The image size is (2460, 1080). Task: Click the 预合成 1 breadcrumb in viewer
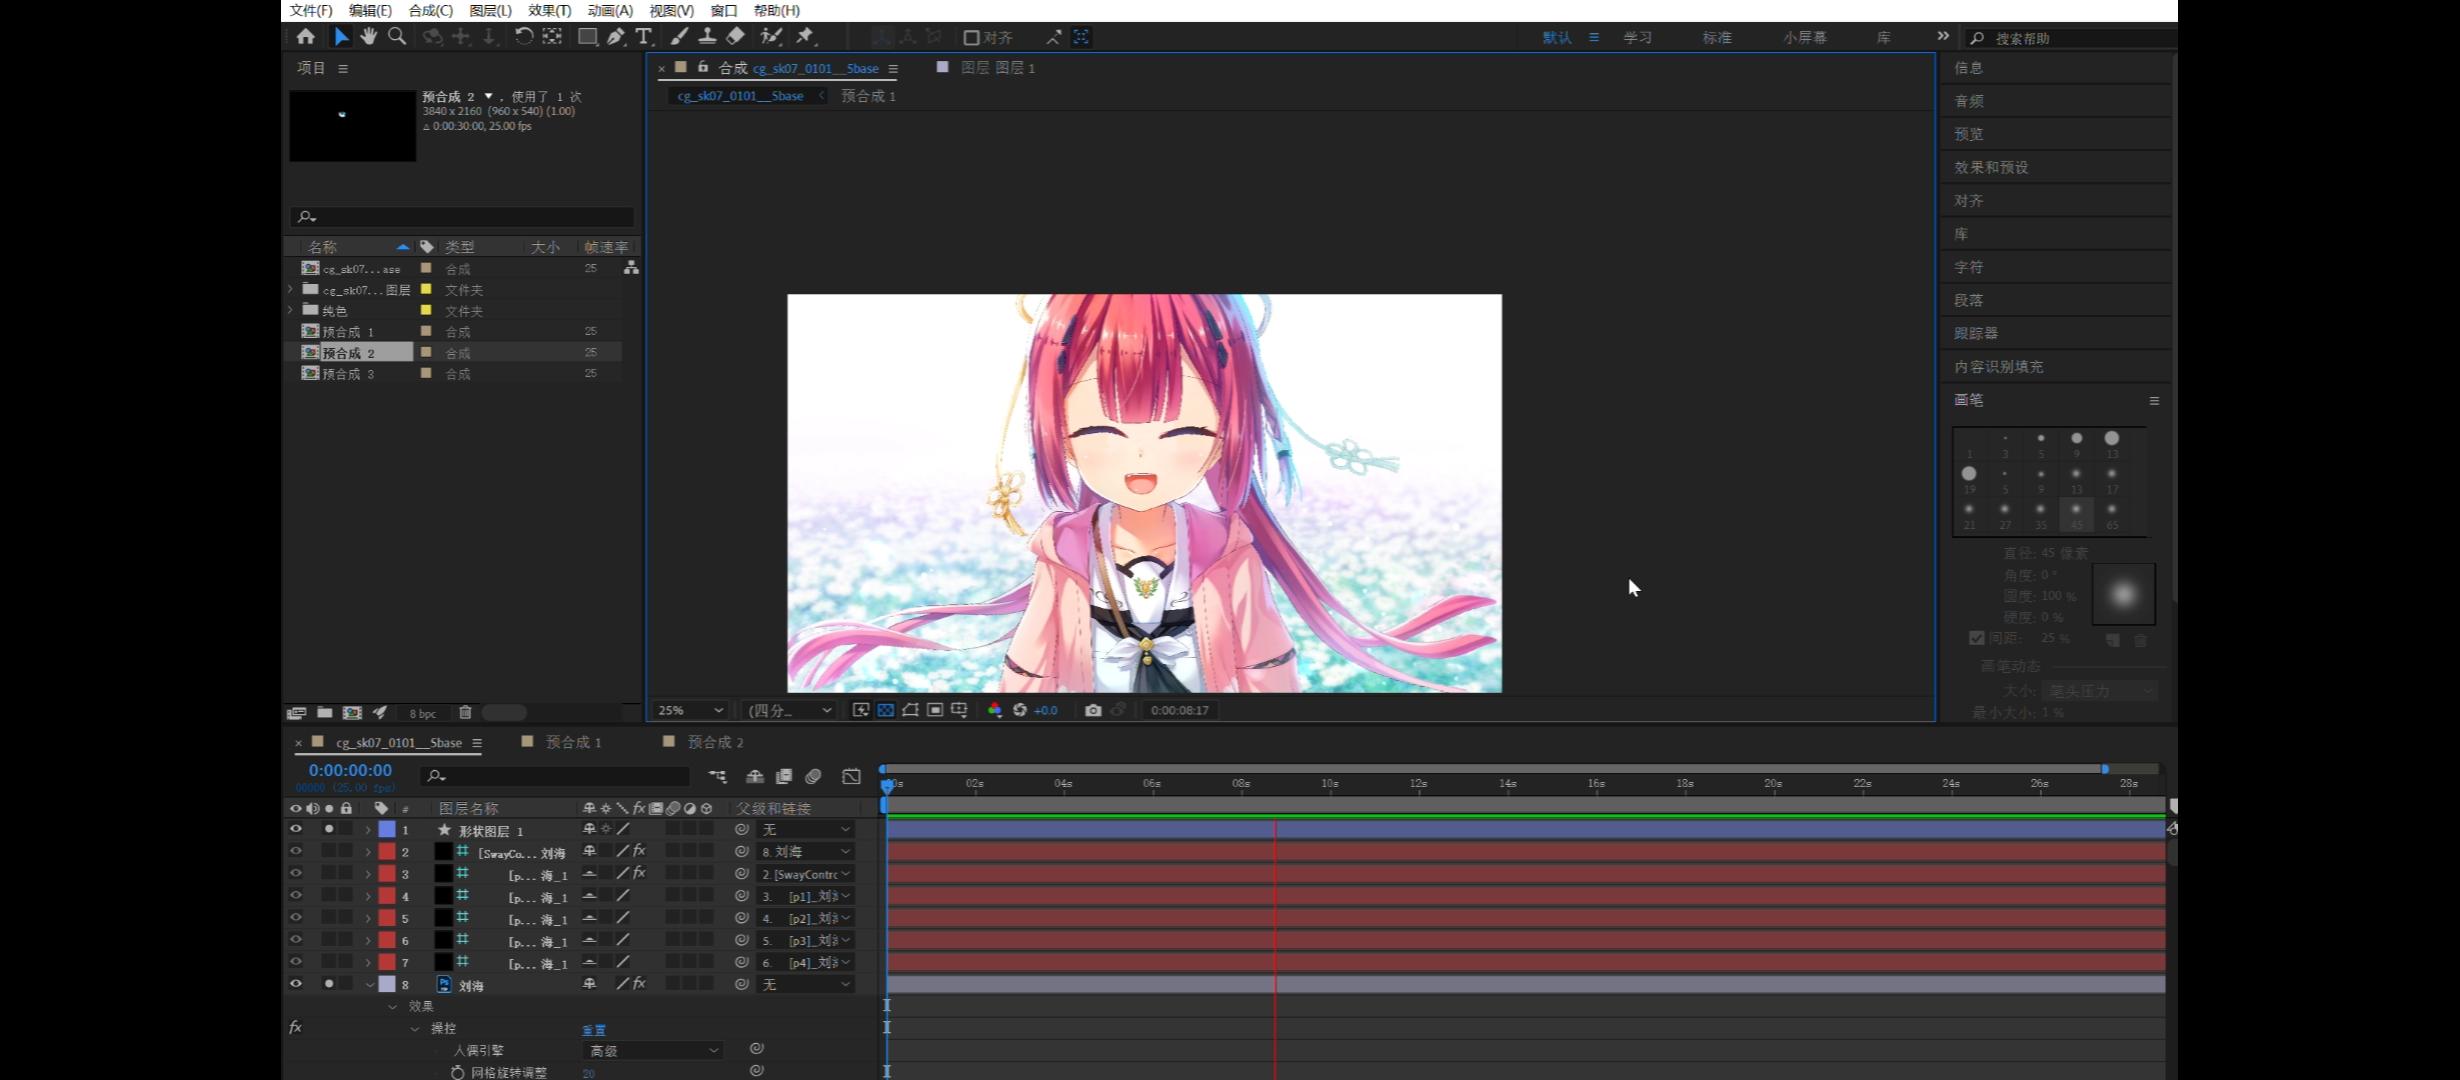868,96
